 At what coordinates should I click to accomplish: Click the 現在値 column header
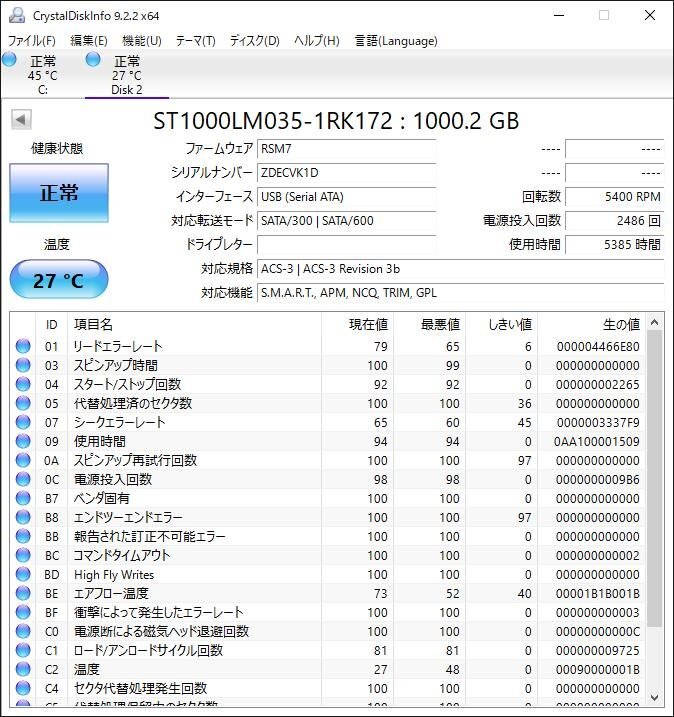pos(357,325)
